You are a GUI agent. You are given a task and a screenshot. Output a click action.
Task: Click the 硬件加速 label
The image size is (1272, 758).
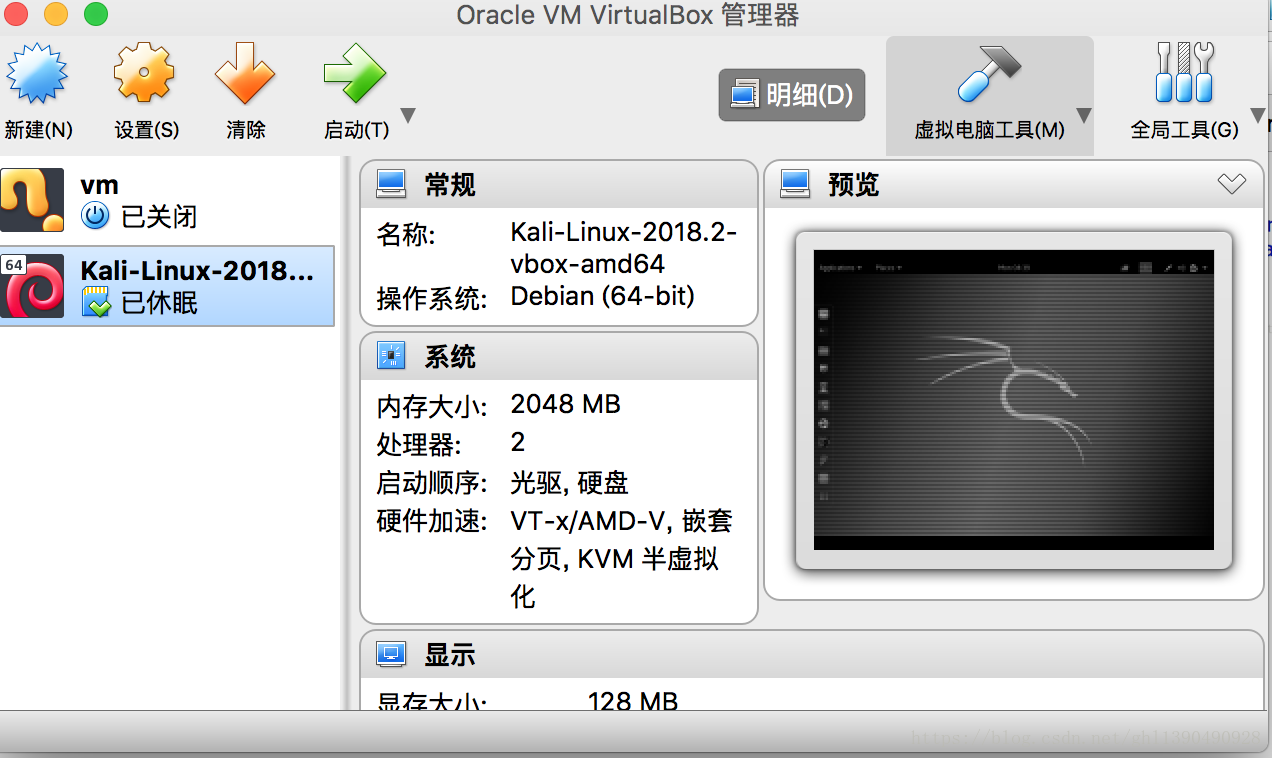coord(432,521)
